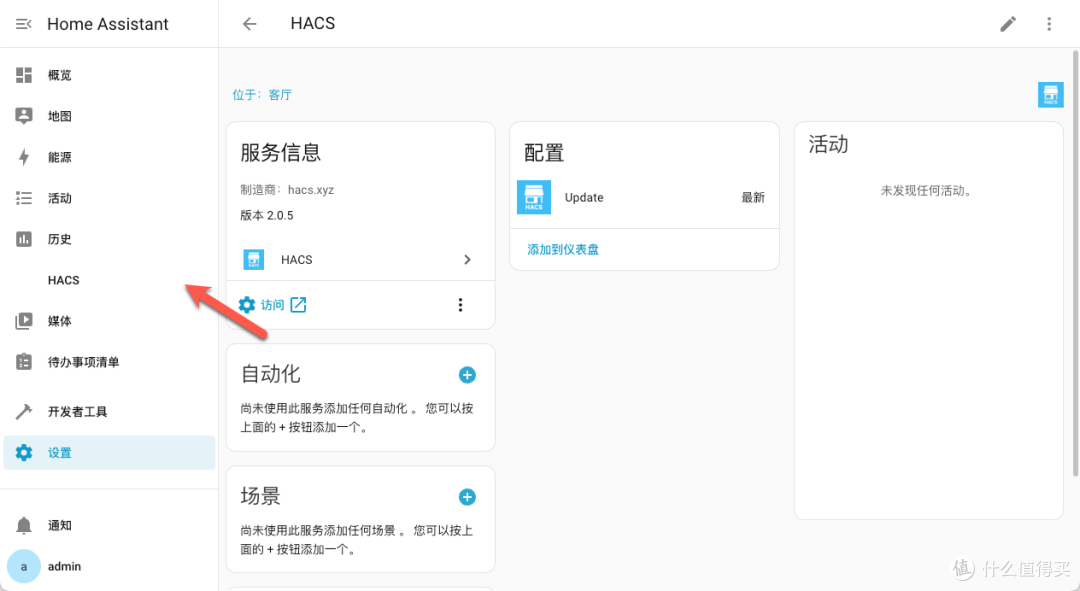Click the Home Assistant title
This screenshot has width=1080, height=591.
click(107, 24)
